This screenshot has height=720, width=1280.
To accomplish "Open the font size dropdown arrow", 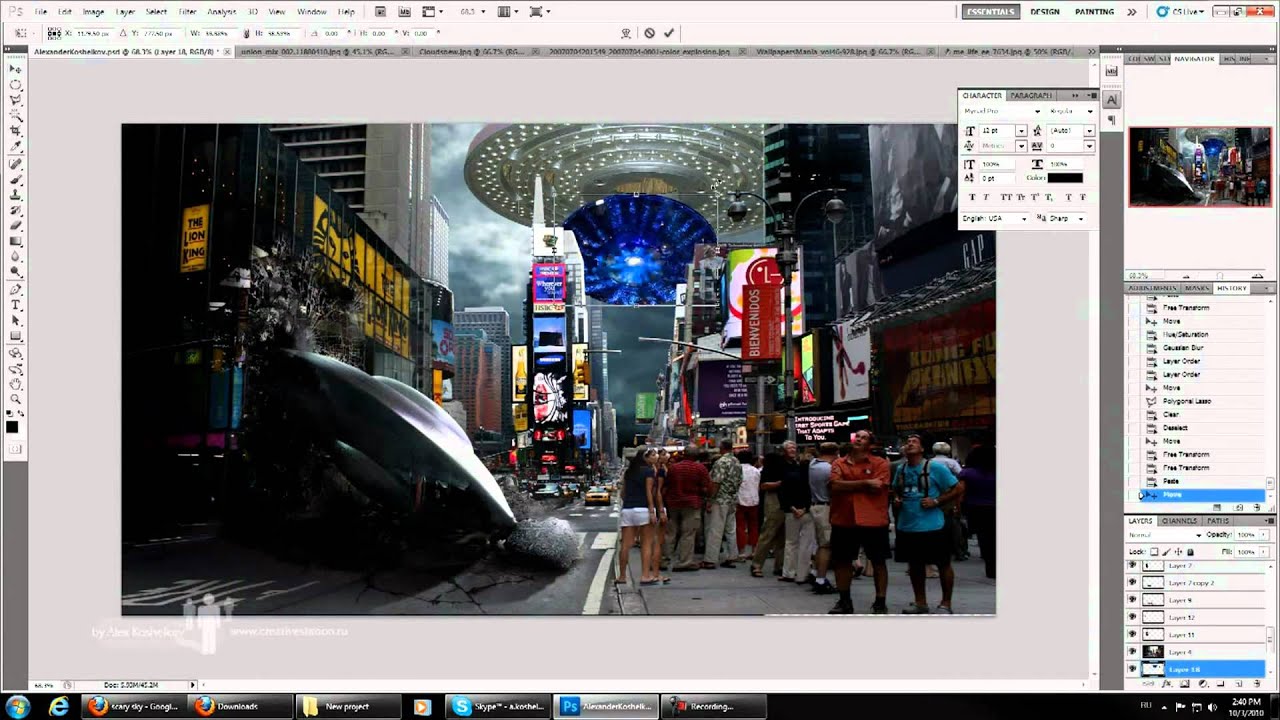I will pos(1021,131).
